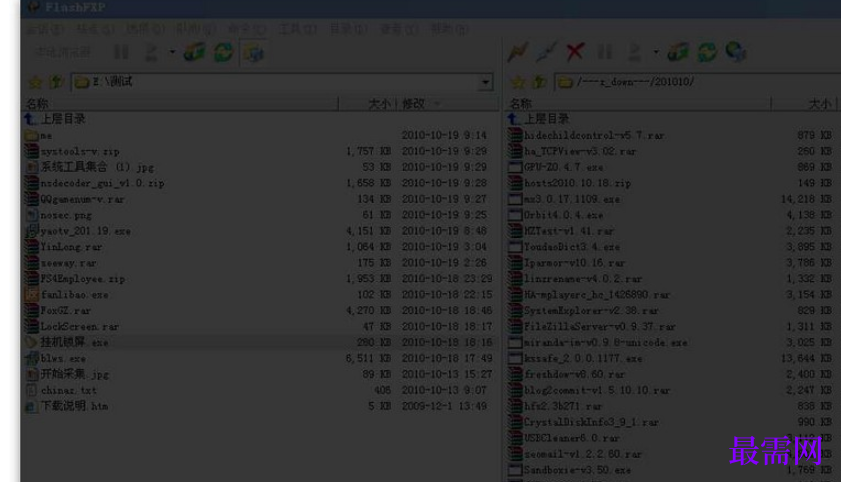
Task: Click the Connect lightning bolt icon in right toolbar
Action: [x=518, y=52]
